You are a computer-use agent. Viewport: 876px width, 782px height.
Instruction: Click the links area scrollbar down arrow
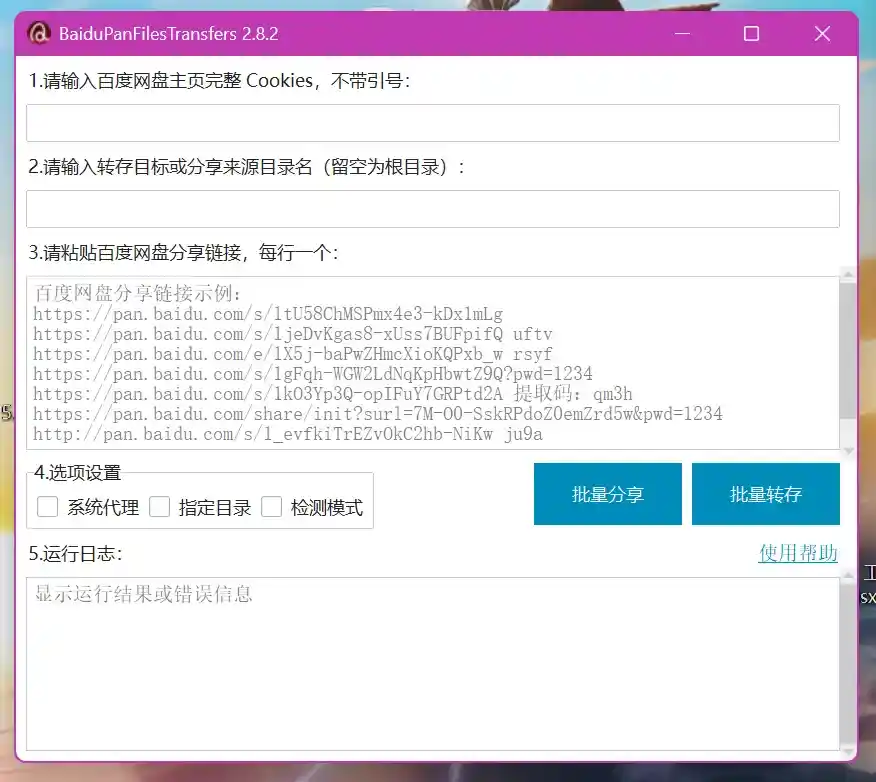click(848, 451)
